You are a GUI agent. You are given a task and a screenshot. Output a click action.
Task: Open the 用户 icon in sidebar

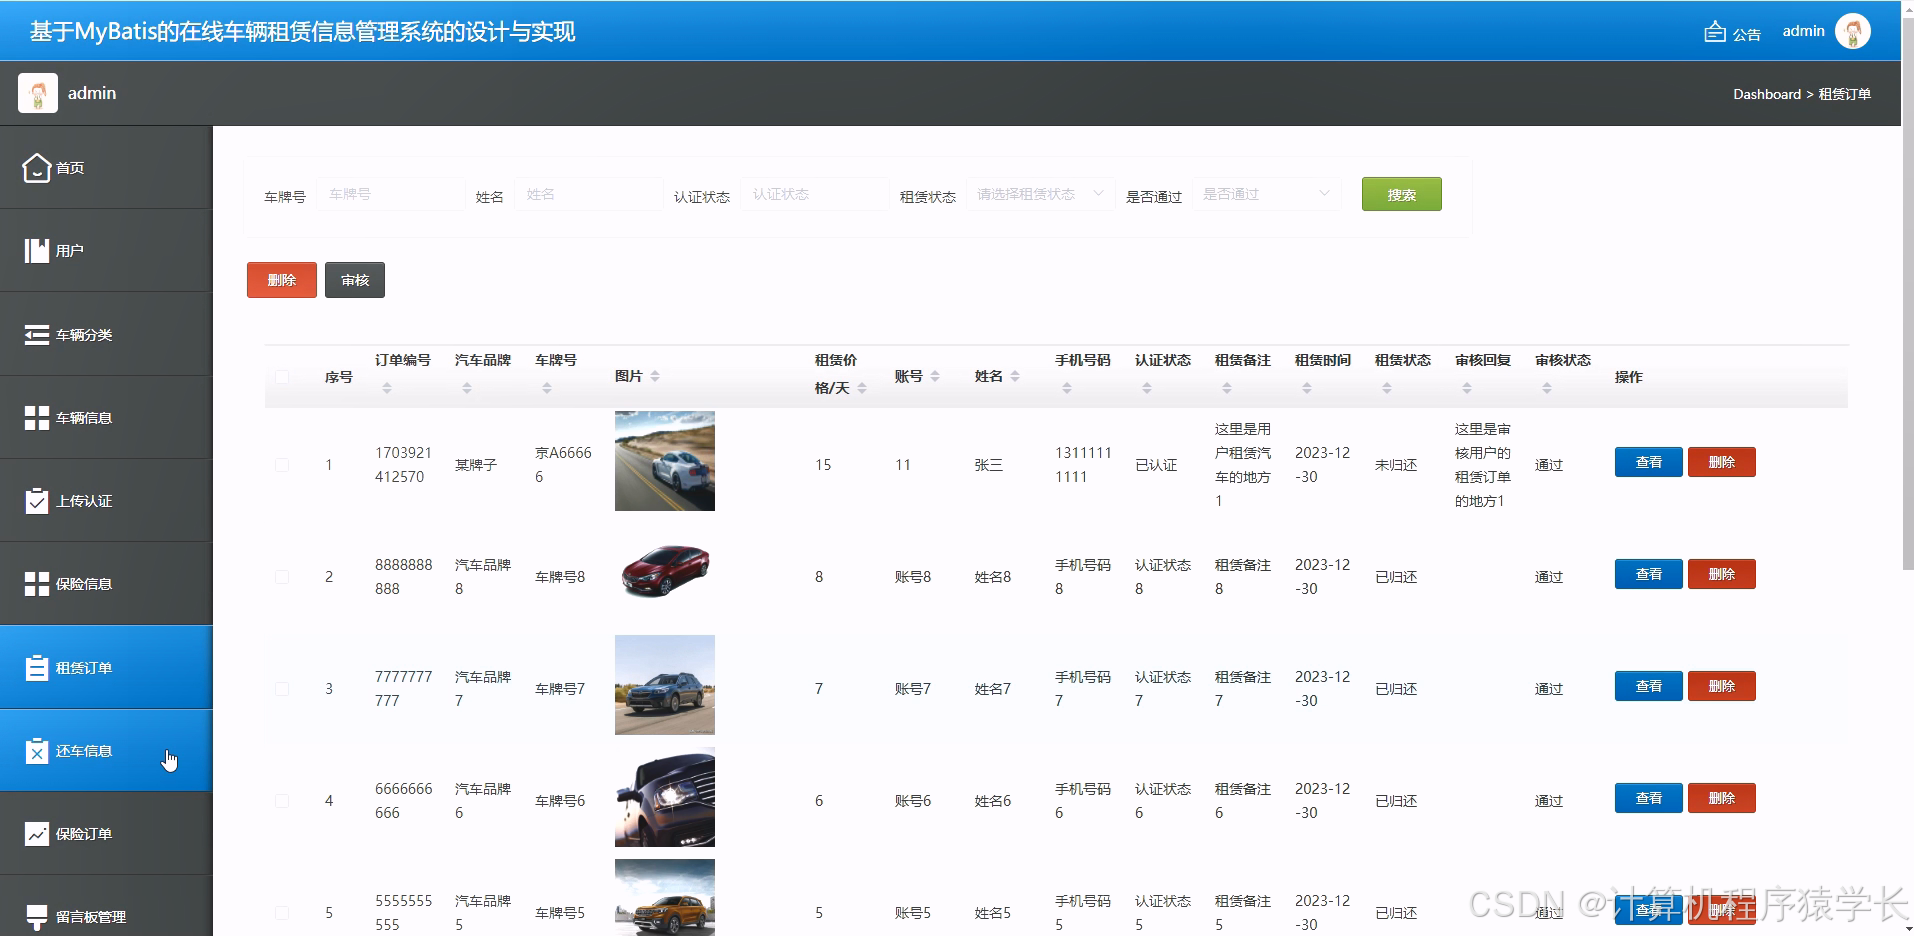(x=37, y=250)
